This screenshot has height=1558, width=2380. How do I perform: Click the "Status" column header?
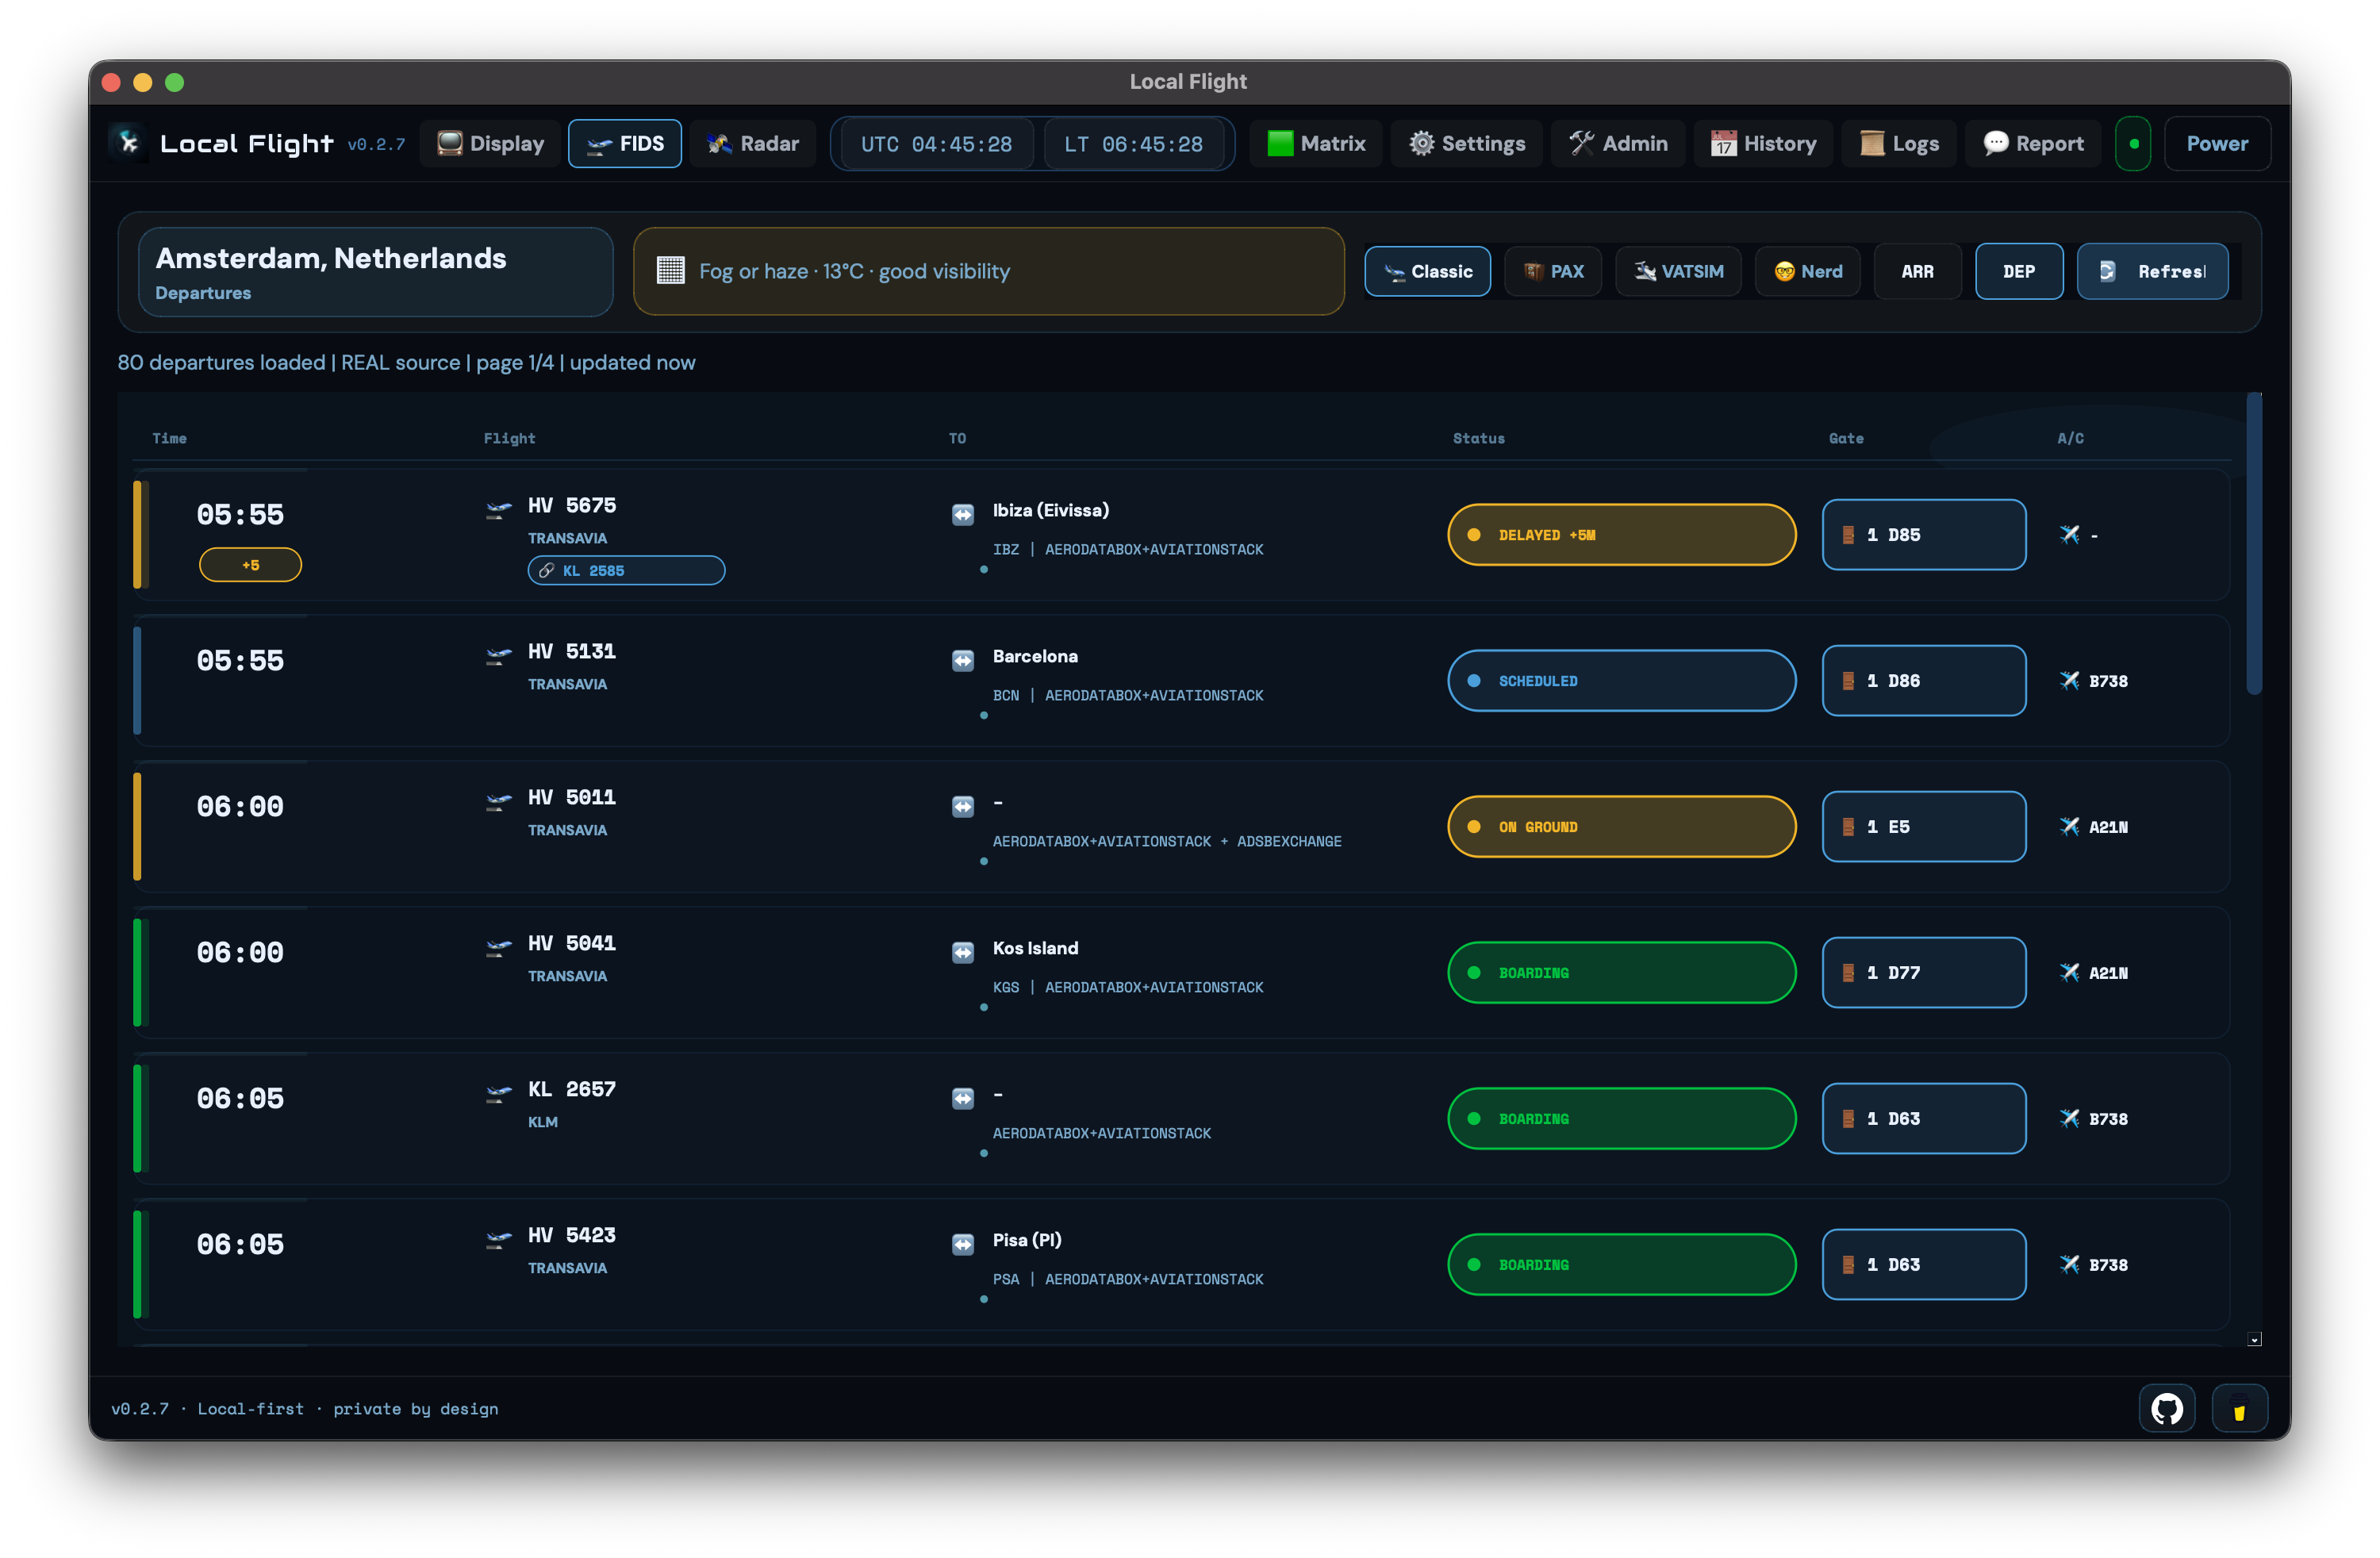1478,438
